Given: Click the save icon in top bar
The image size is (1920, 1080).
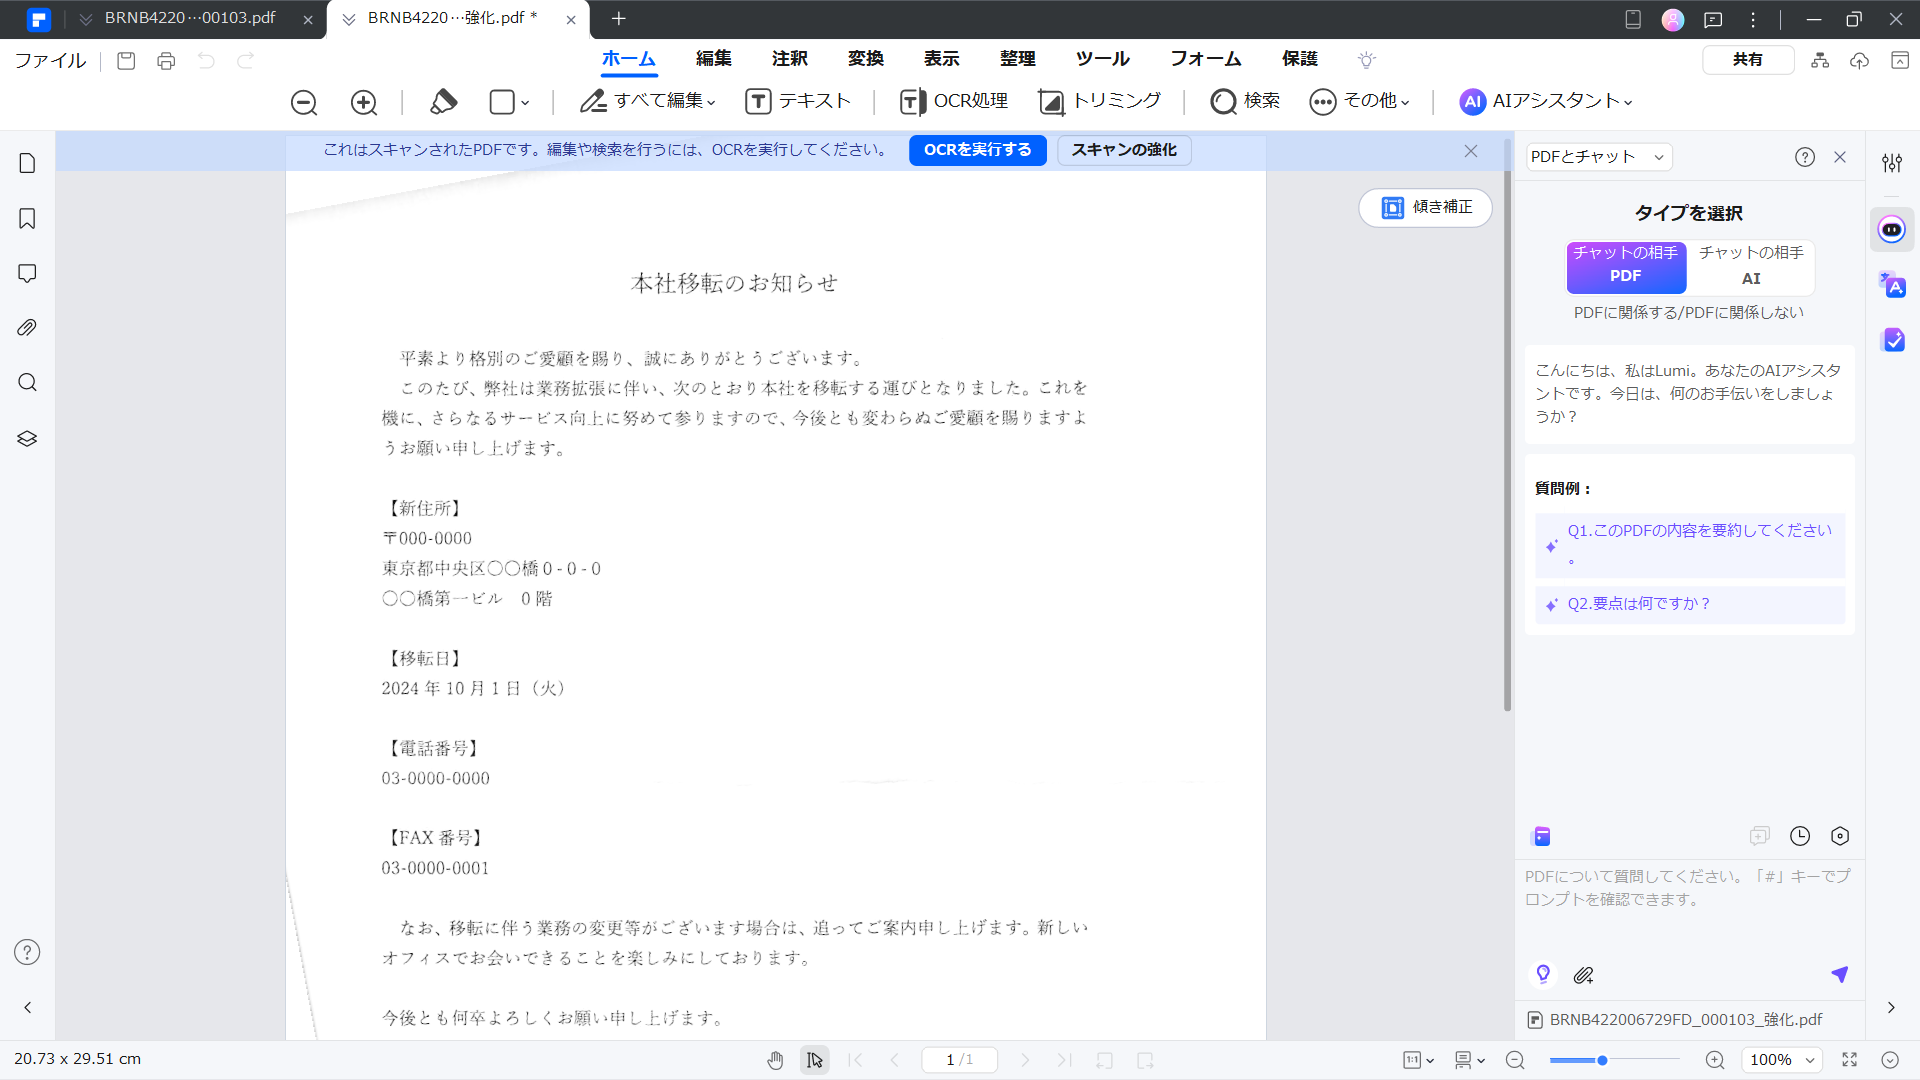Looking at the screenshot, I should 126,61.
